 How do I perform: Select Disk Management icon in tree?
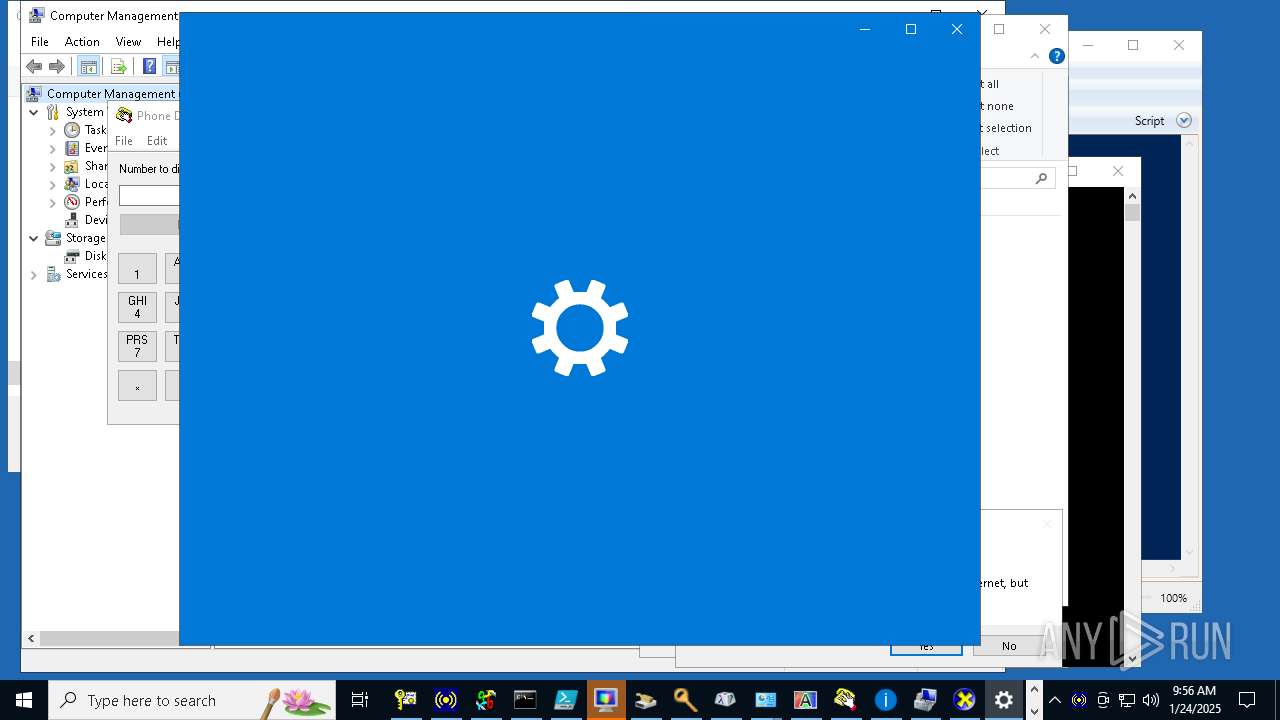(72, 256)
